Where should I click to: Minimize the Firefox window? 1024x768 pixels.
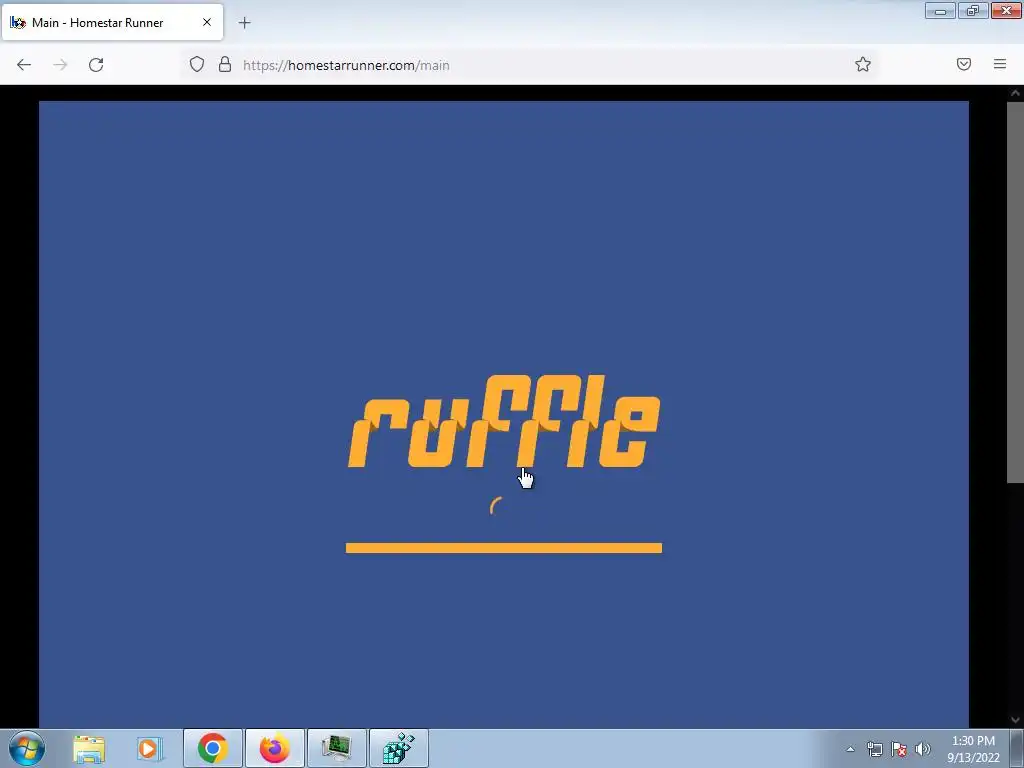pos(940,11)
